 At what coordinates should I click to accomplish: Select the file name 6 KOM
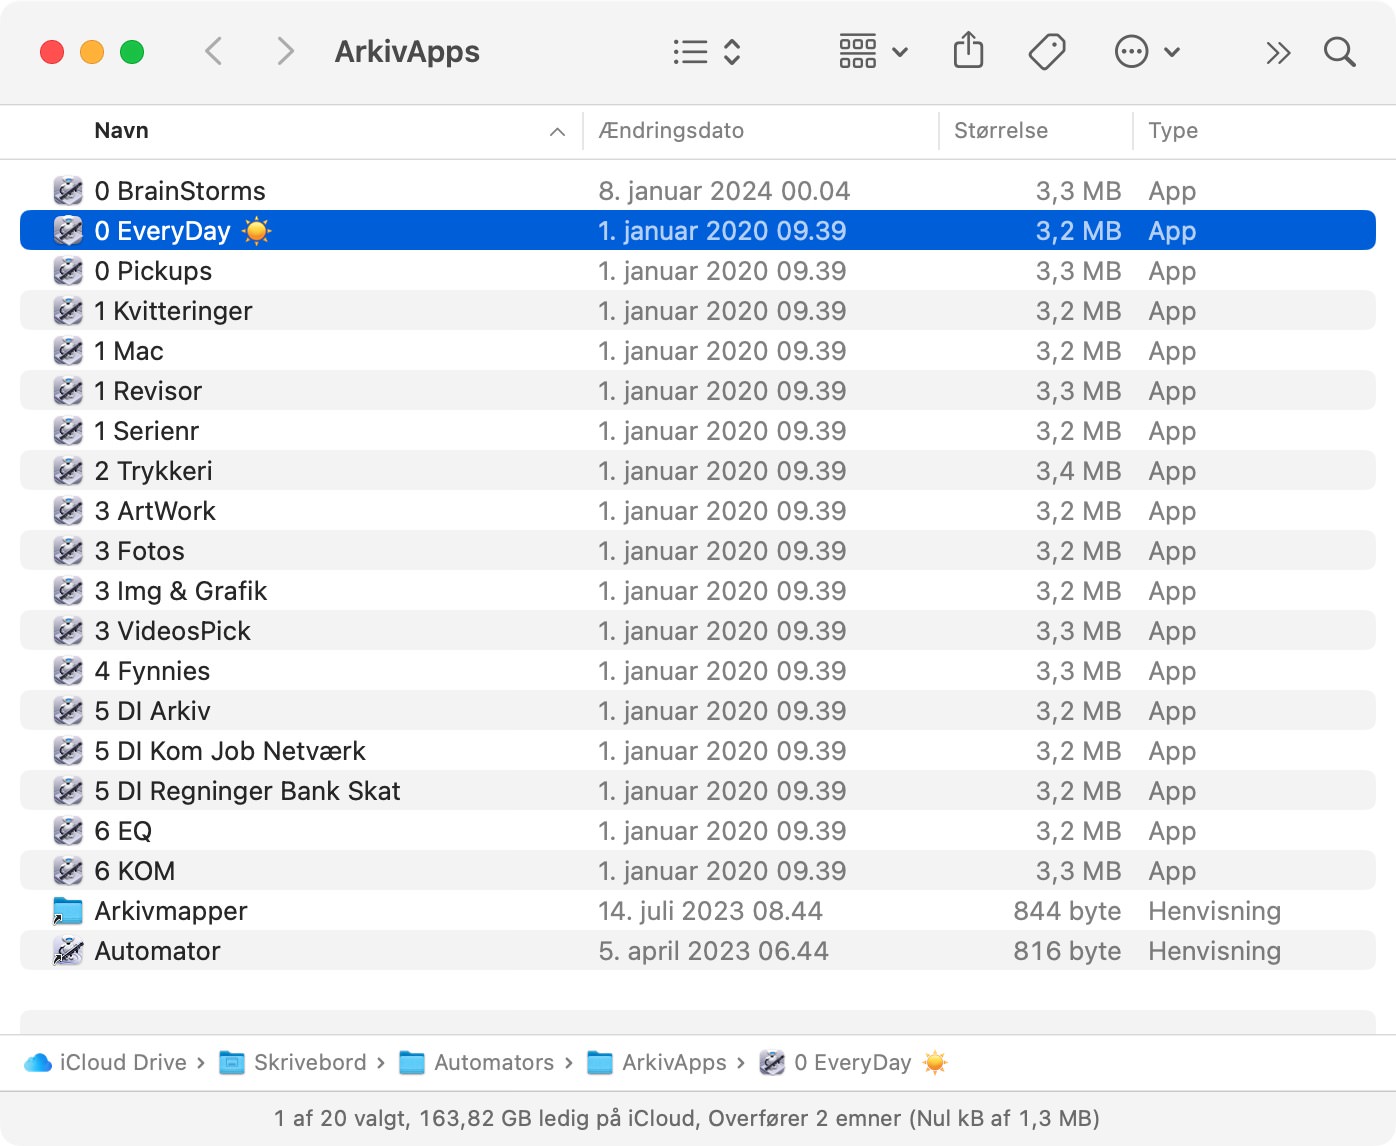pos(134,871)
